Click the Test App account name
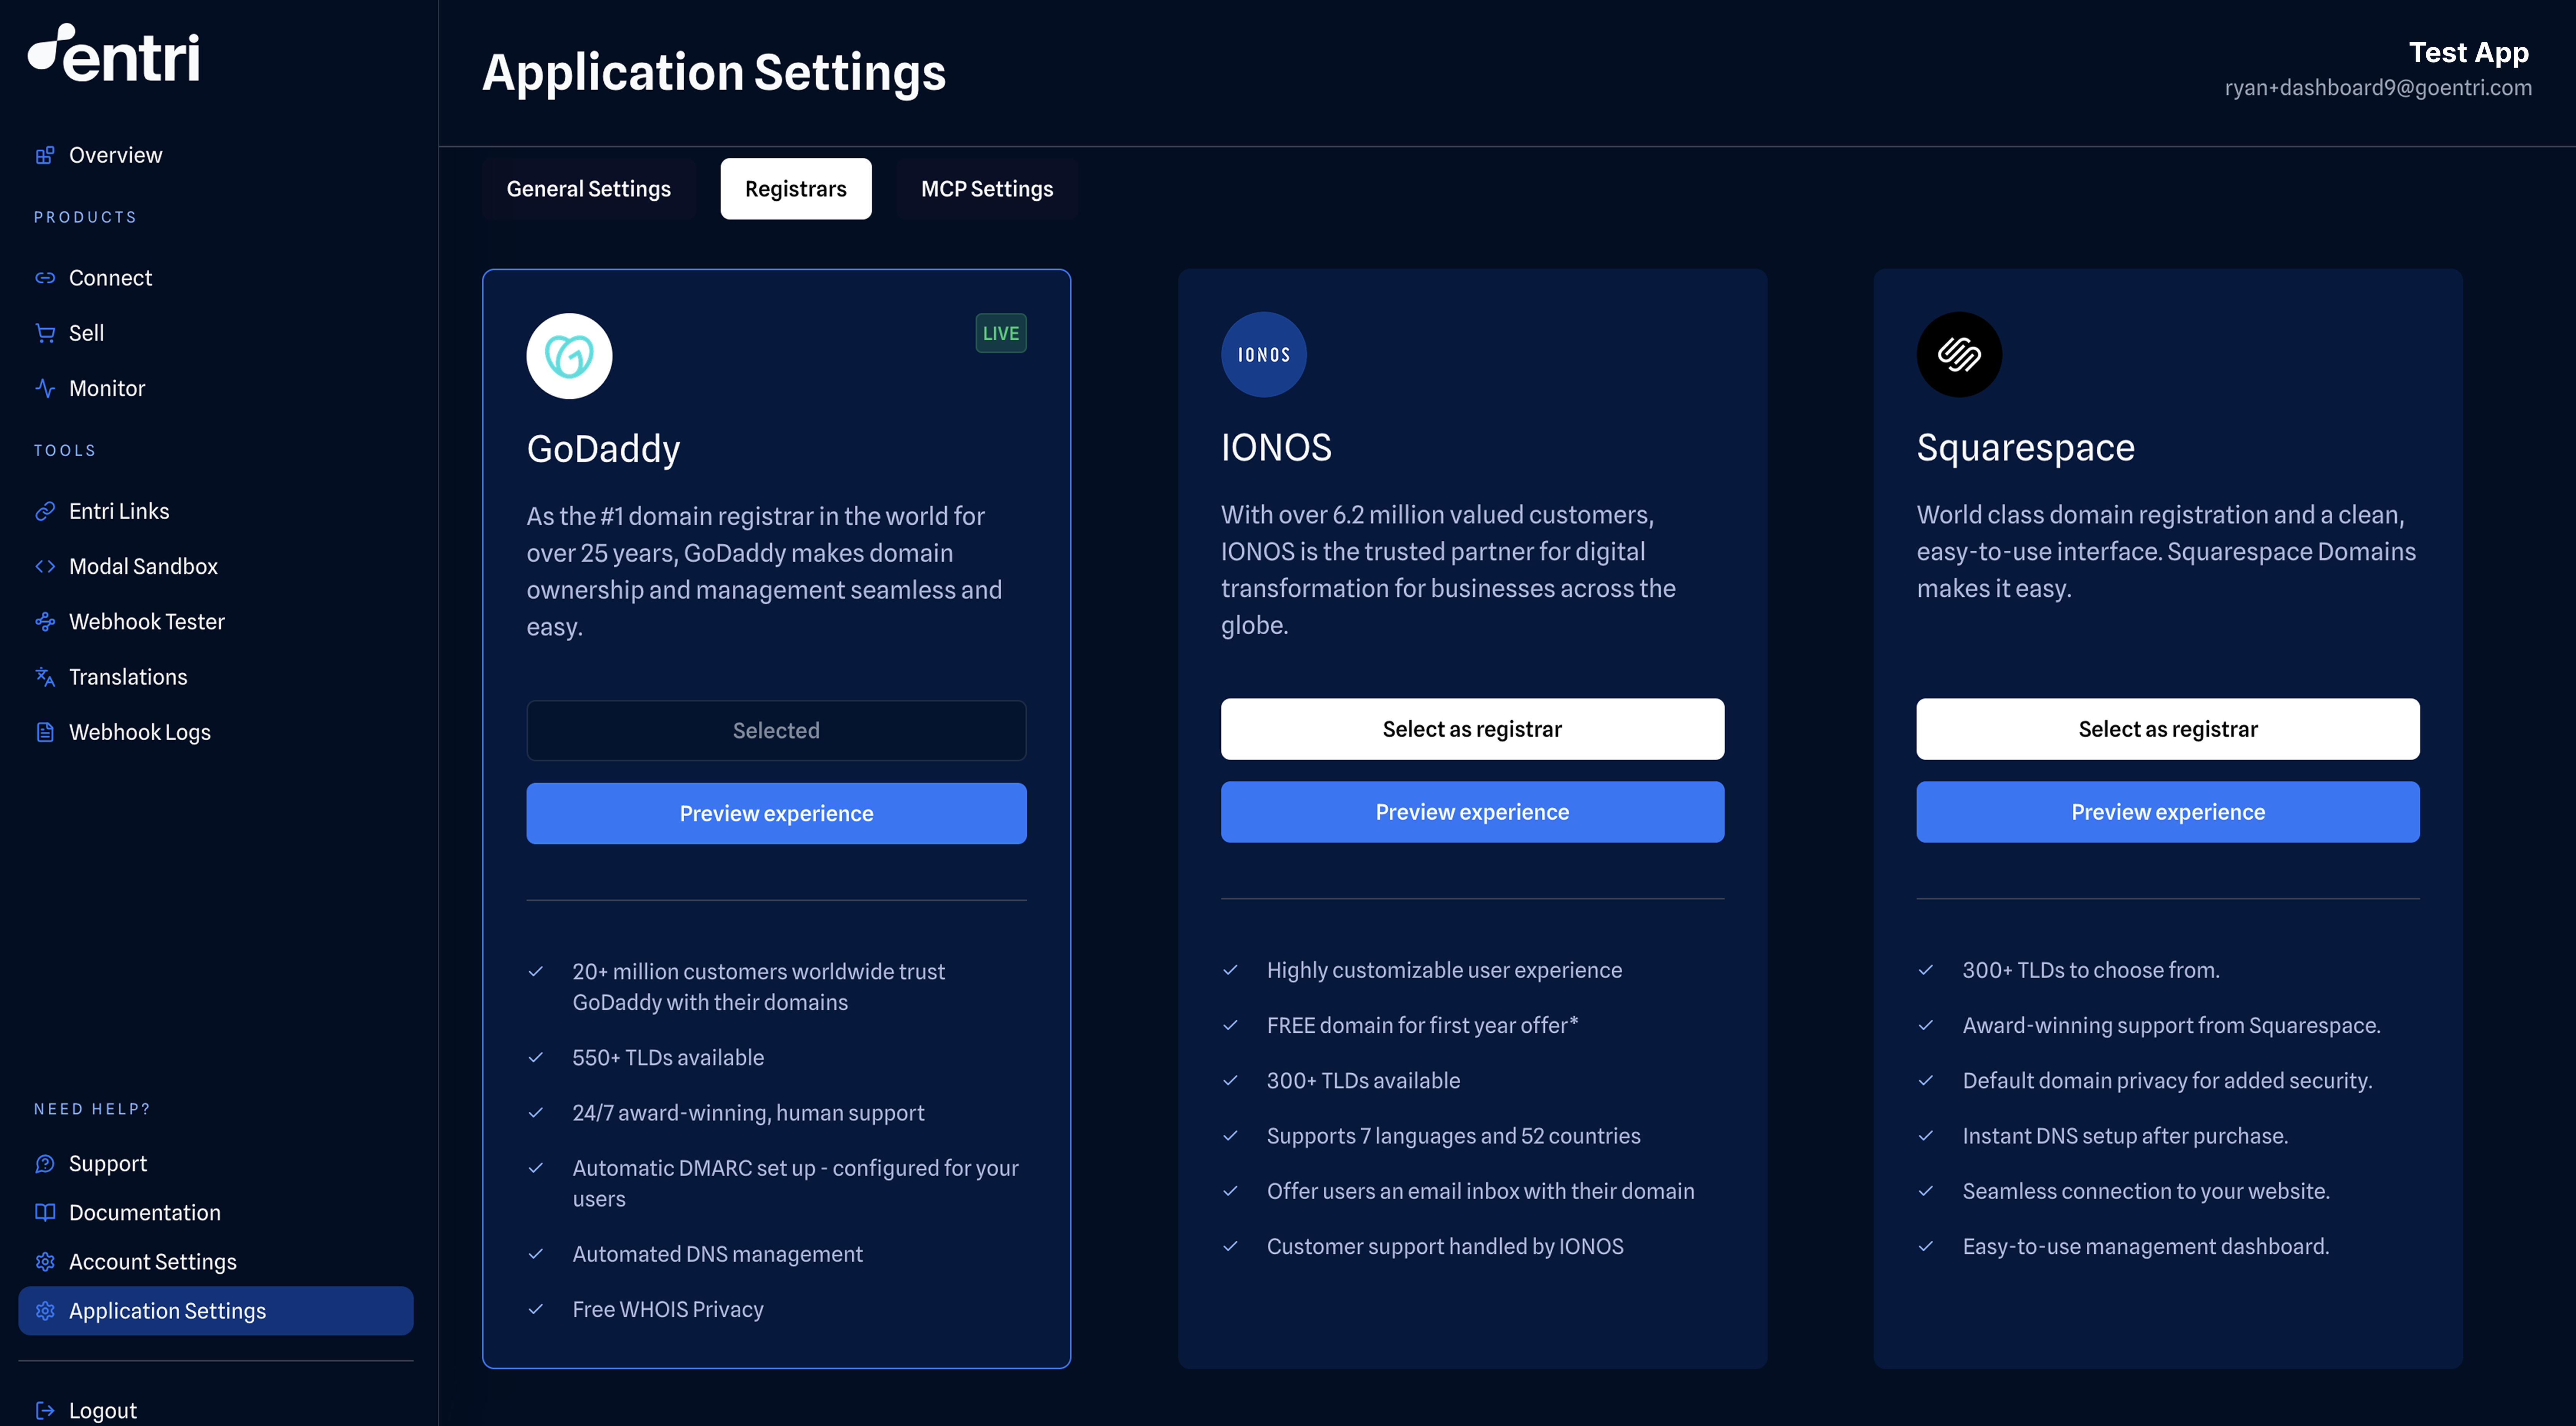The width and height of the screenshot is (2576, 1426). (x=2468, y=52)
